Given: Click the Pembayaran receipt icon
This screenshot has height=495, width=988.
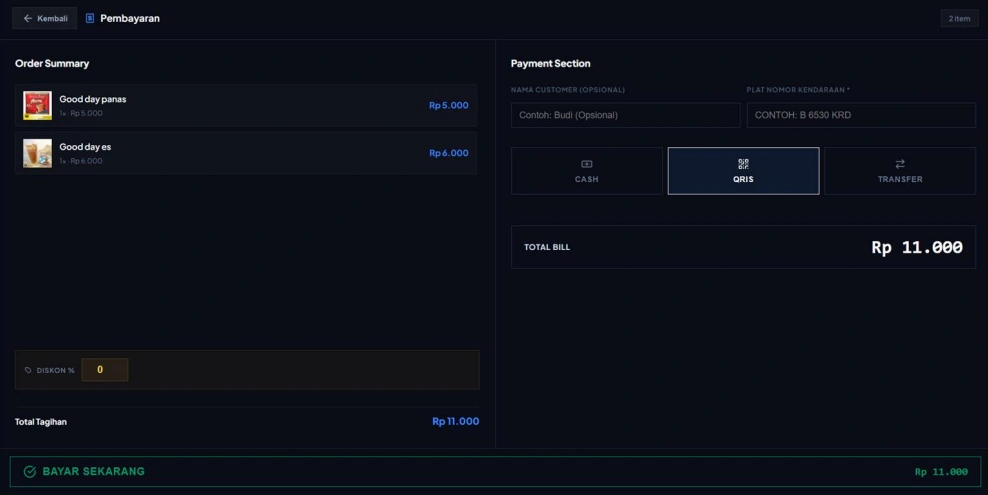Looking at the screenshot, I should pyautogui.click(x=89, y=18).
